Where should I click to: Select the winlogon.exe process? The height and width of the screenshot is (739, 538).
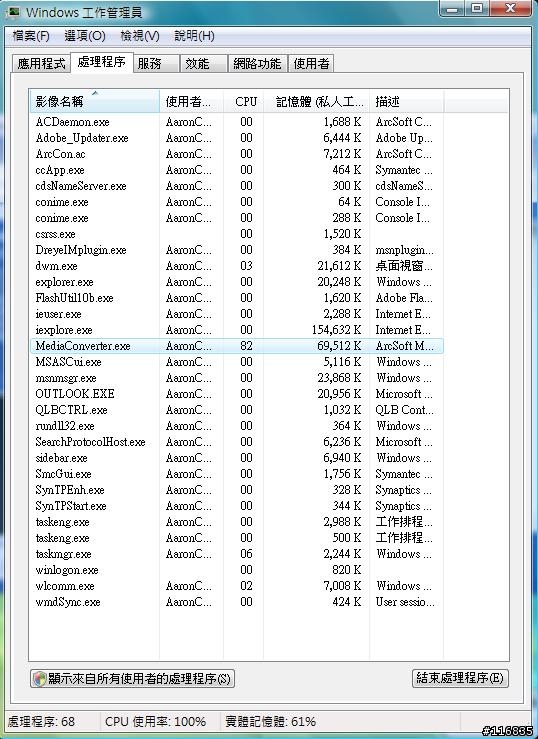click(236, 570)
